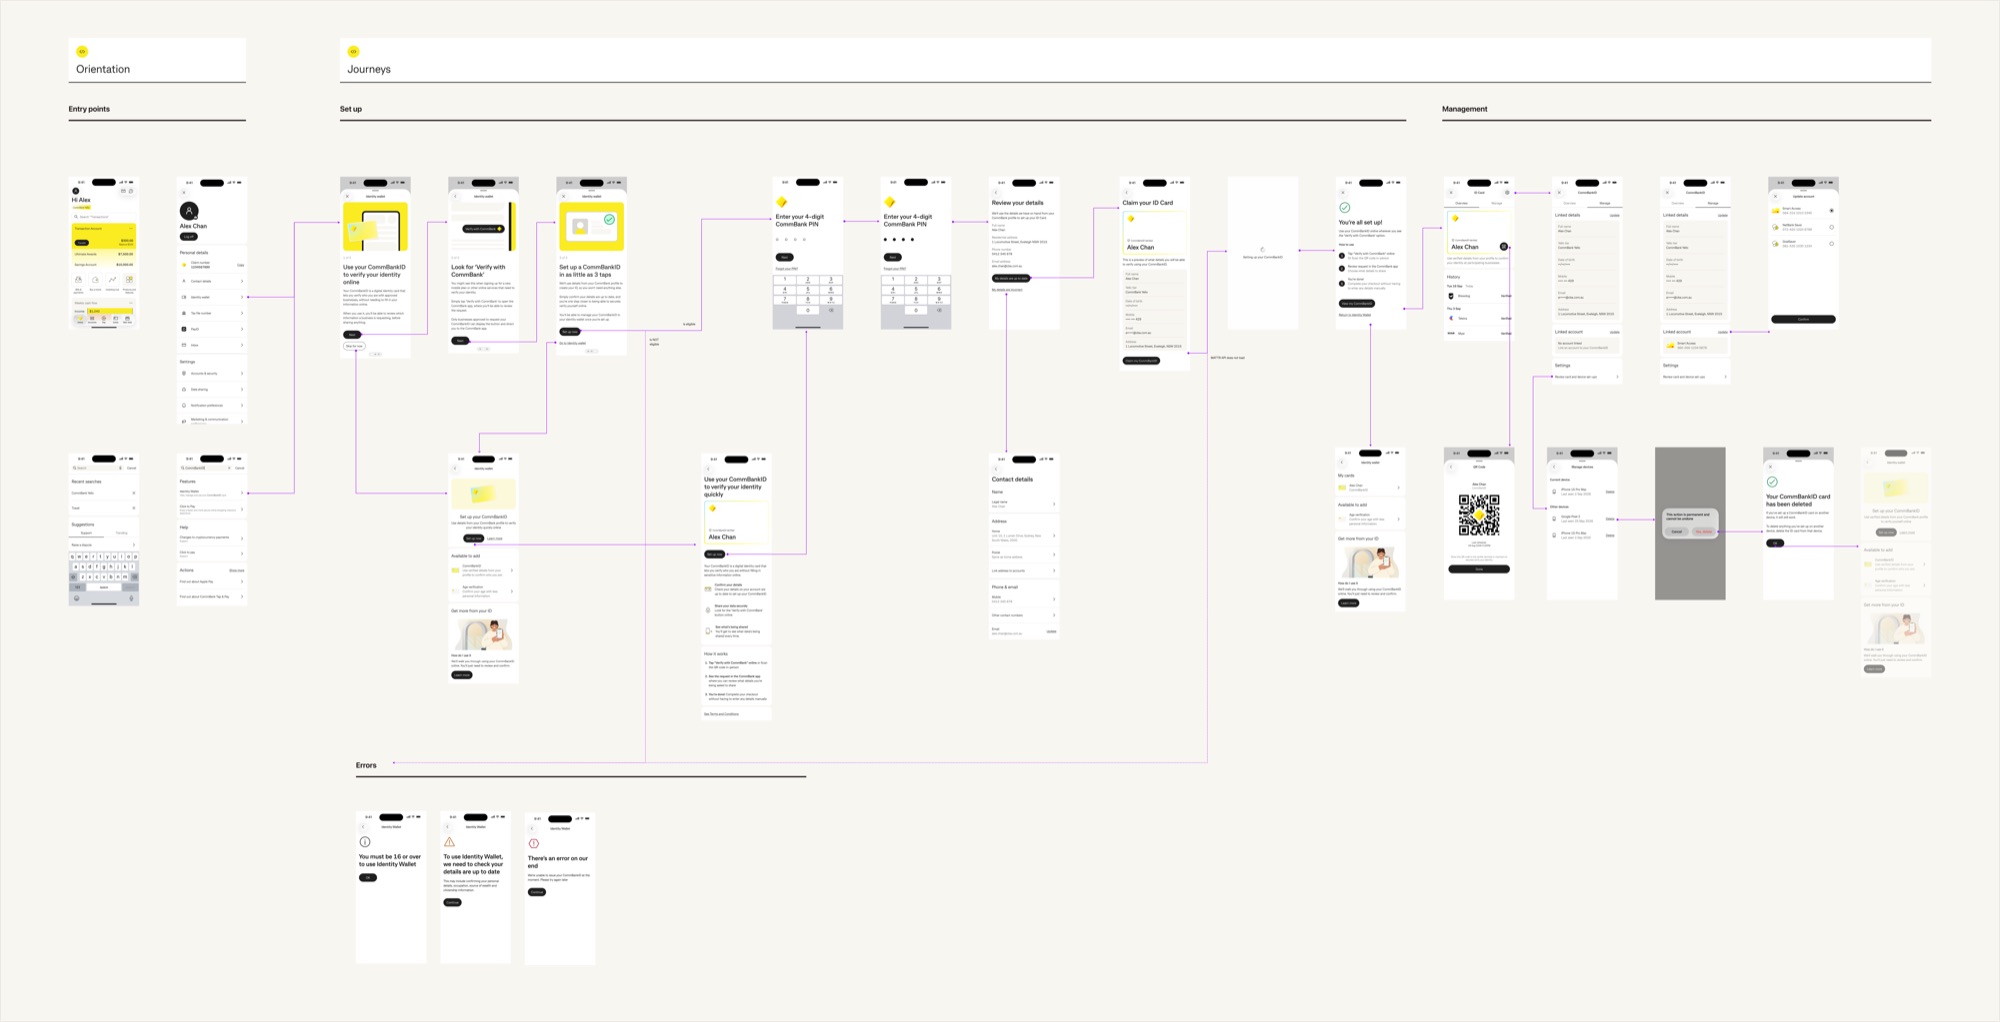Screen dimensions: 2000x1022
Task: Close the 'Use your CommBankID to verify your identity online' screen
Action: [x=347, y=196]
